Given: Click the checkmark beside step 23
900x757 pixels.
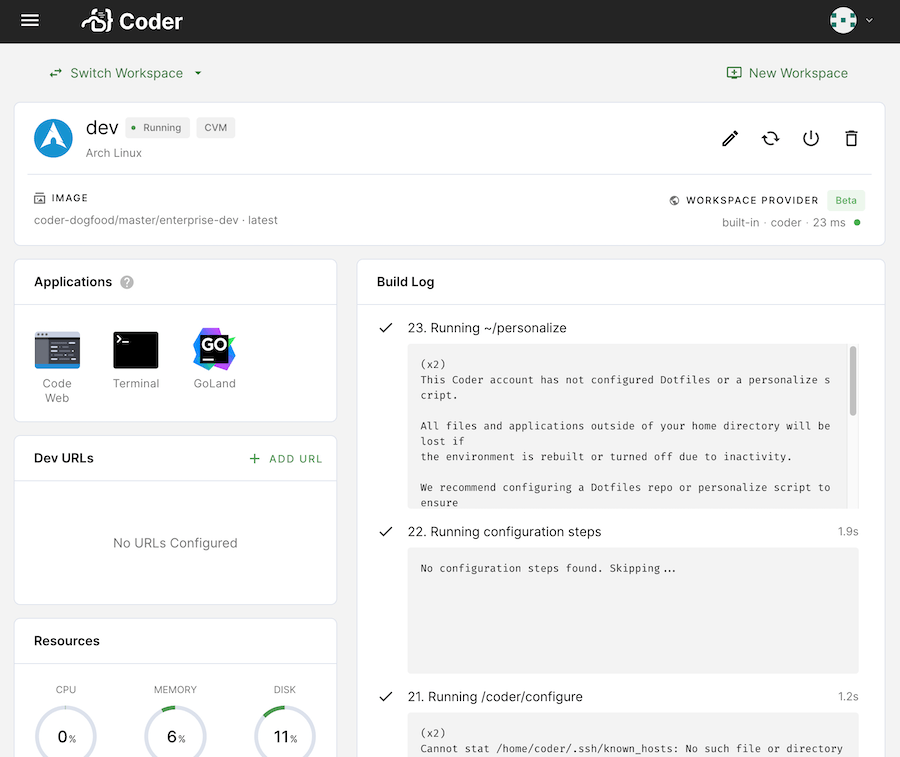Looking at the screenshot, I should click(x=386, y=327).
